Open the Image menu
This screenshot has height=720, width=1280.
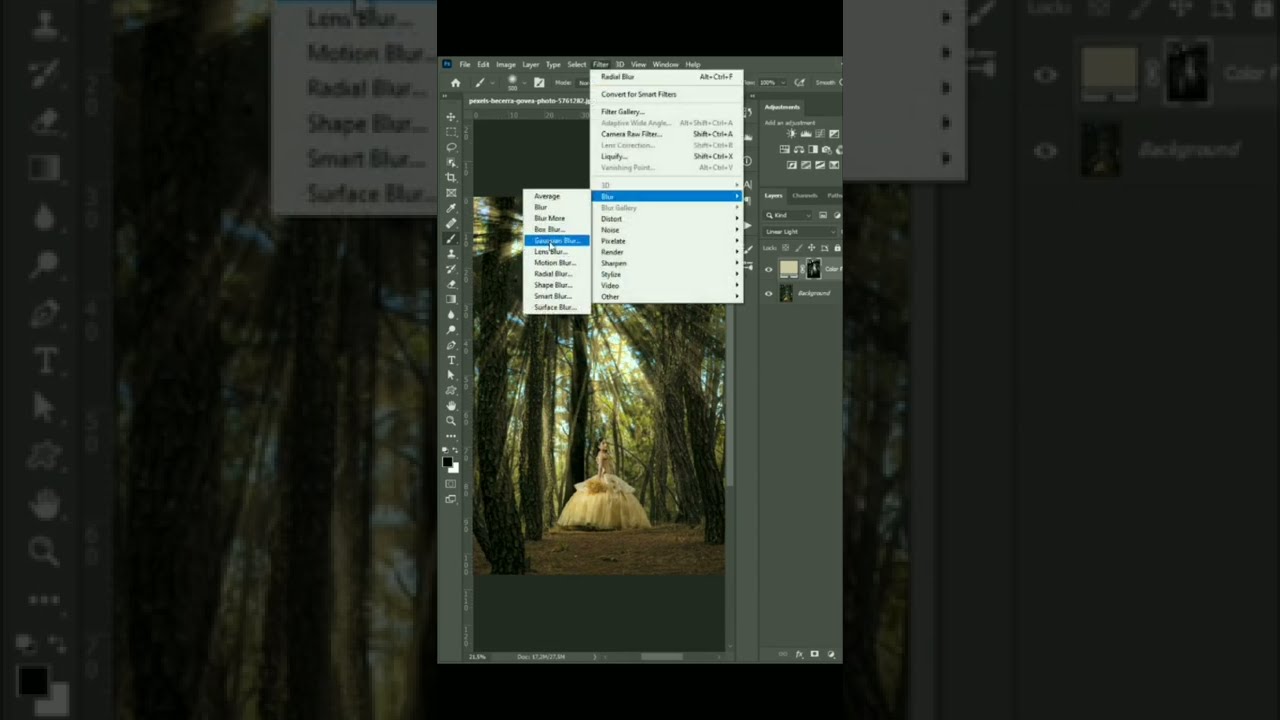[x=506, y=64]
